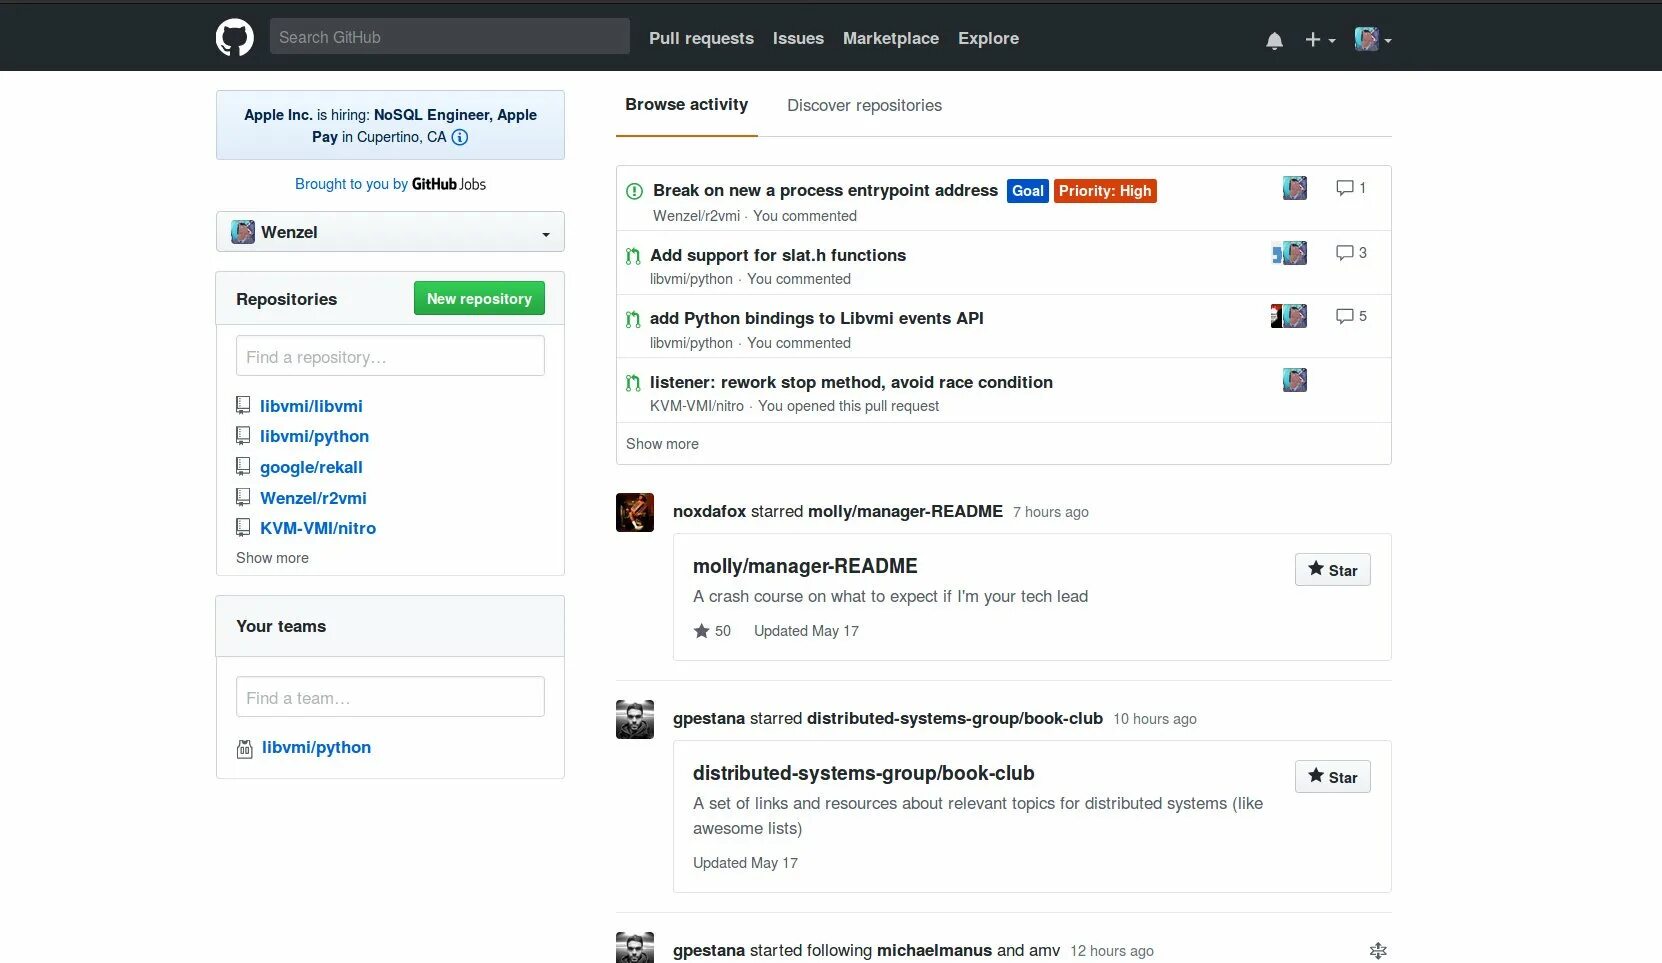Click the Priority: High label
Viewport: 1662px width, 963px height.
[1105, 191]
